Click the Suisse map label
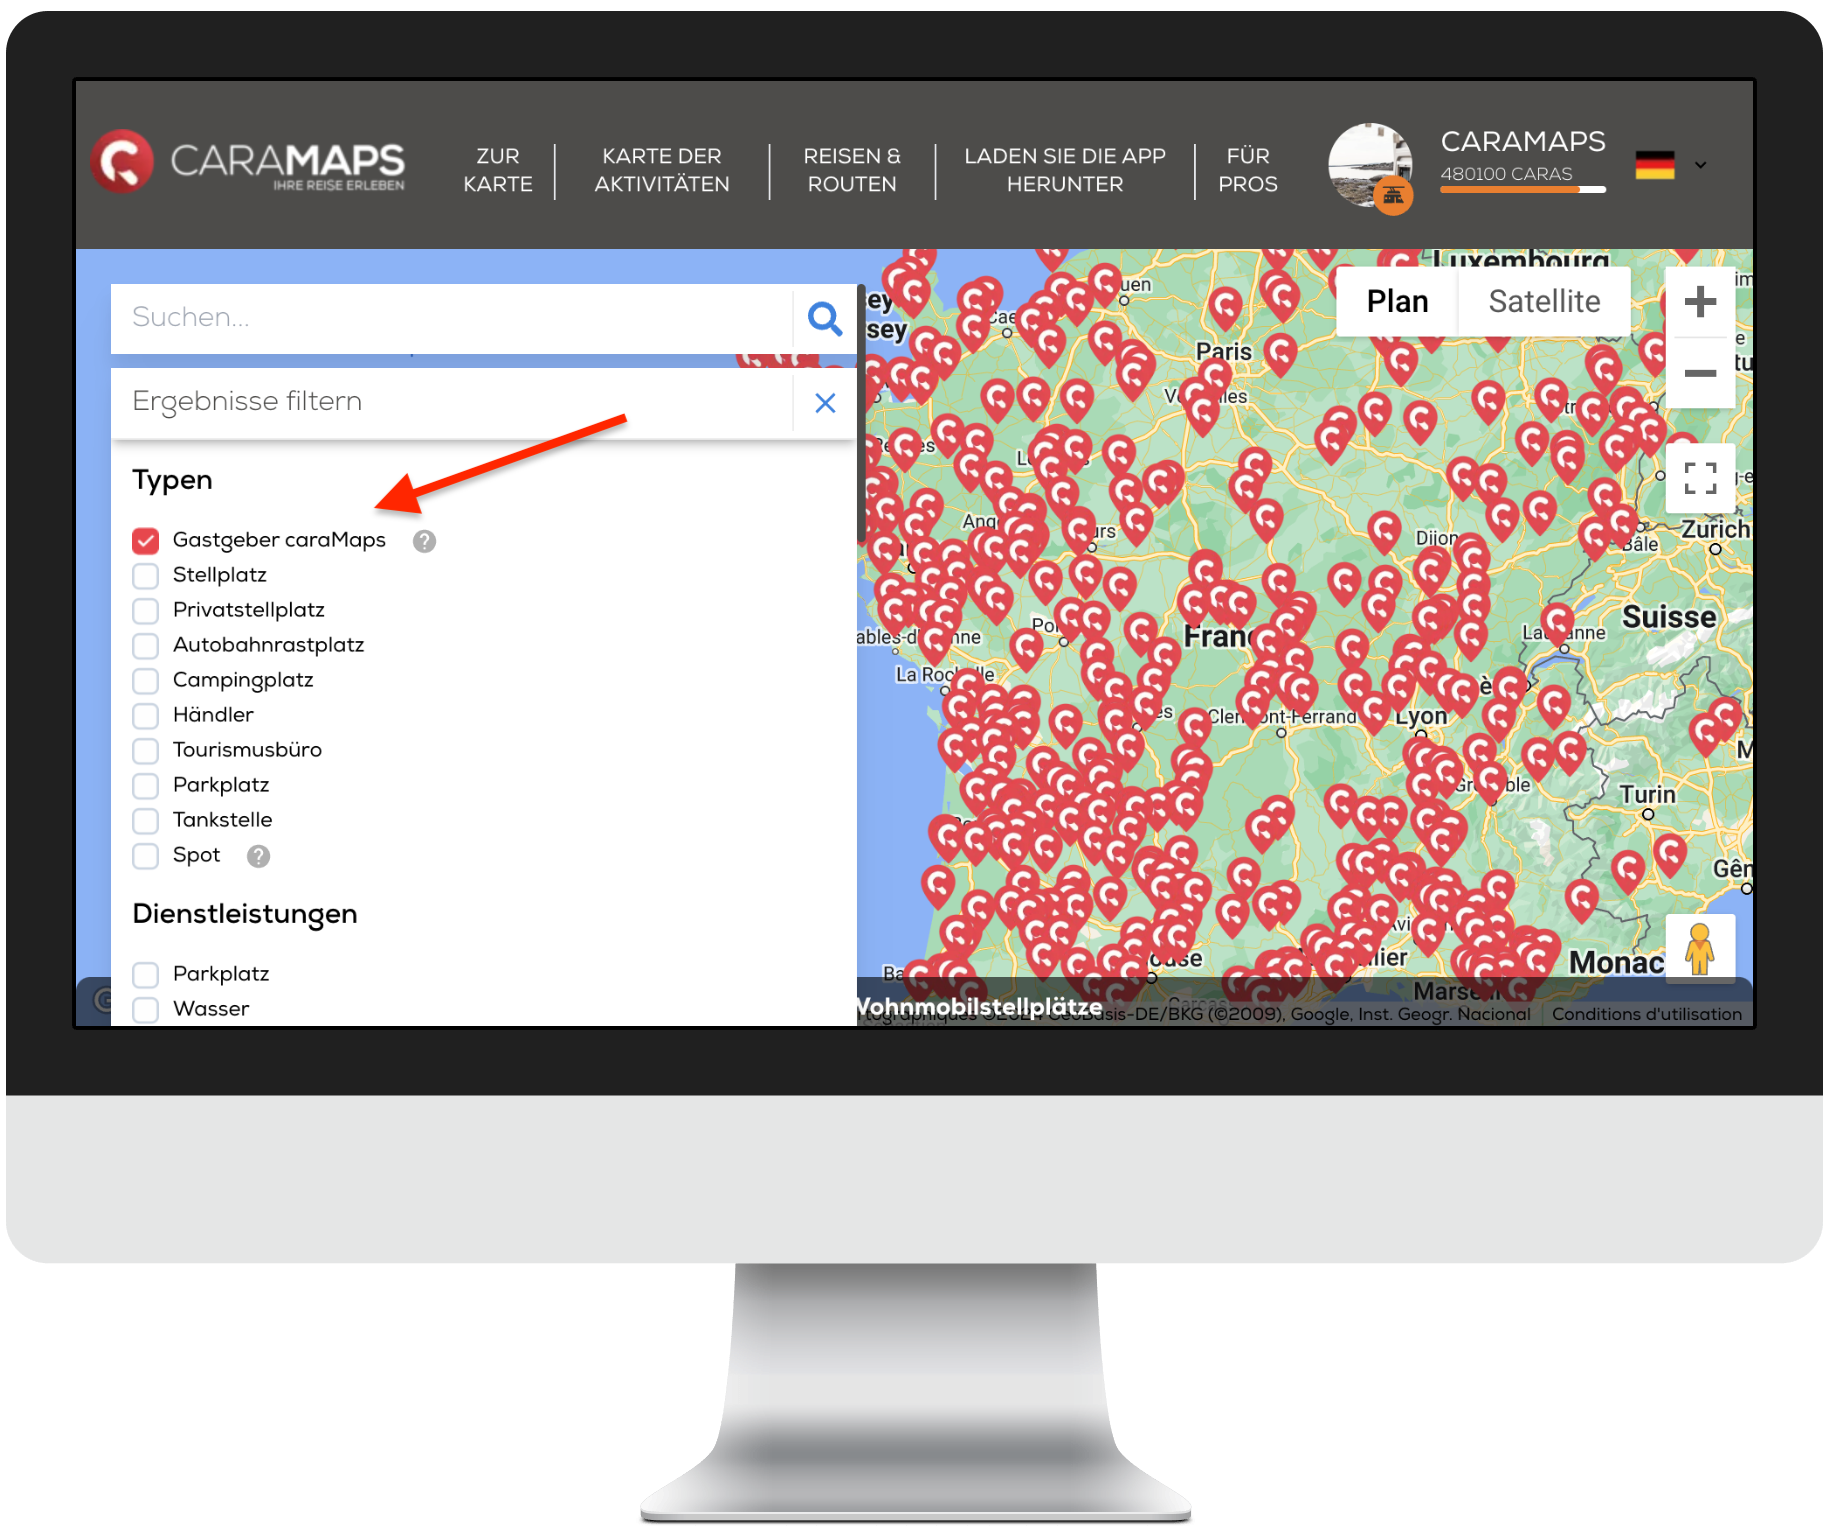The height and width of the screenshot is (1530, 1831). coord(1669,617)
